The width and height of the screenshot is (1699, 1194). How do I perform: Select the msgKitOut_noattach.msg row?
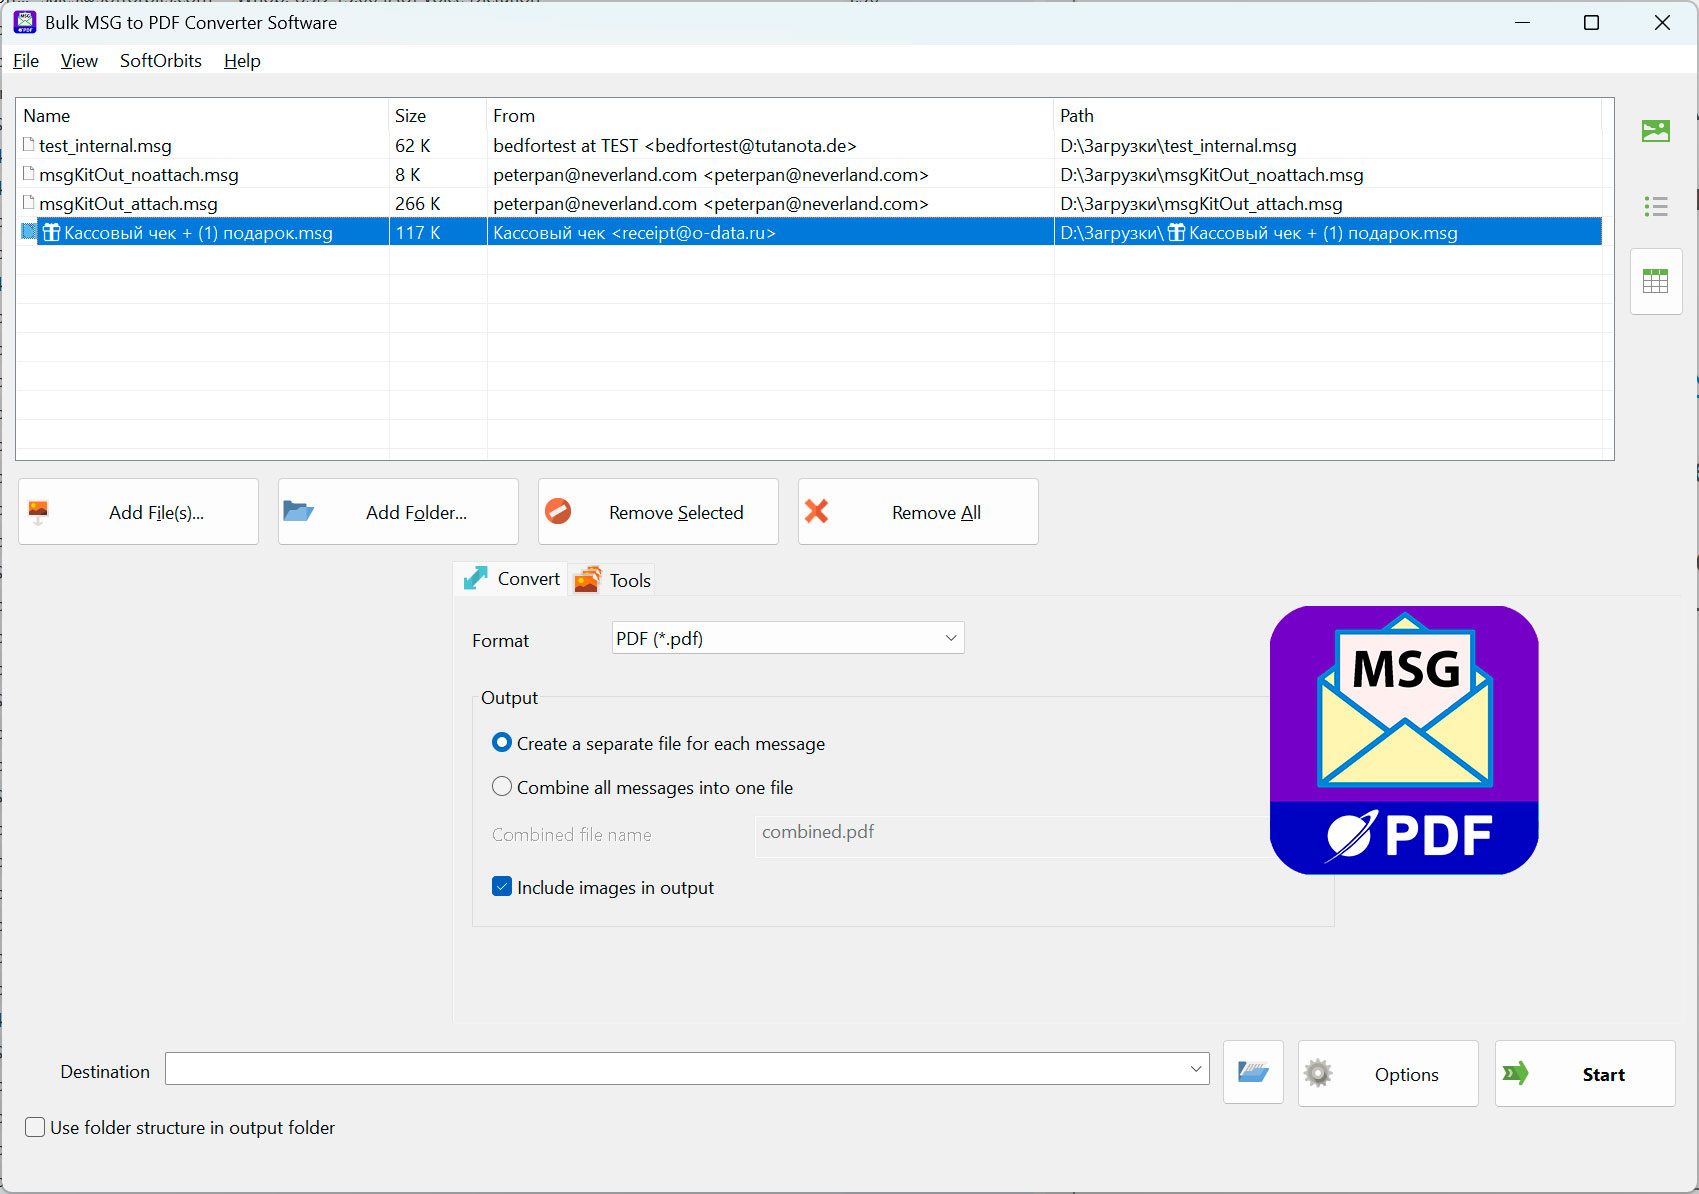click(x=809, y=175)
